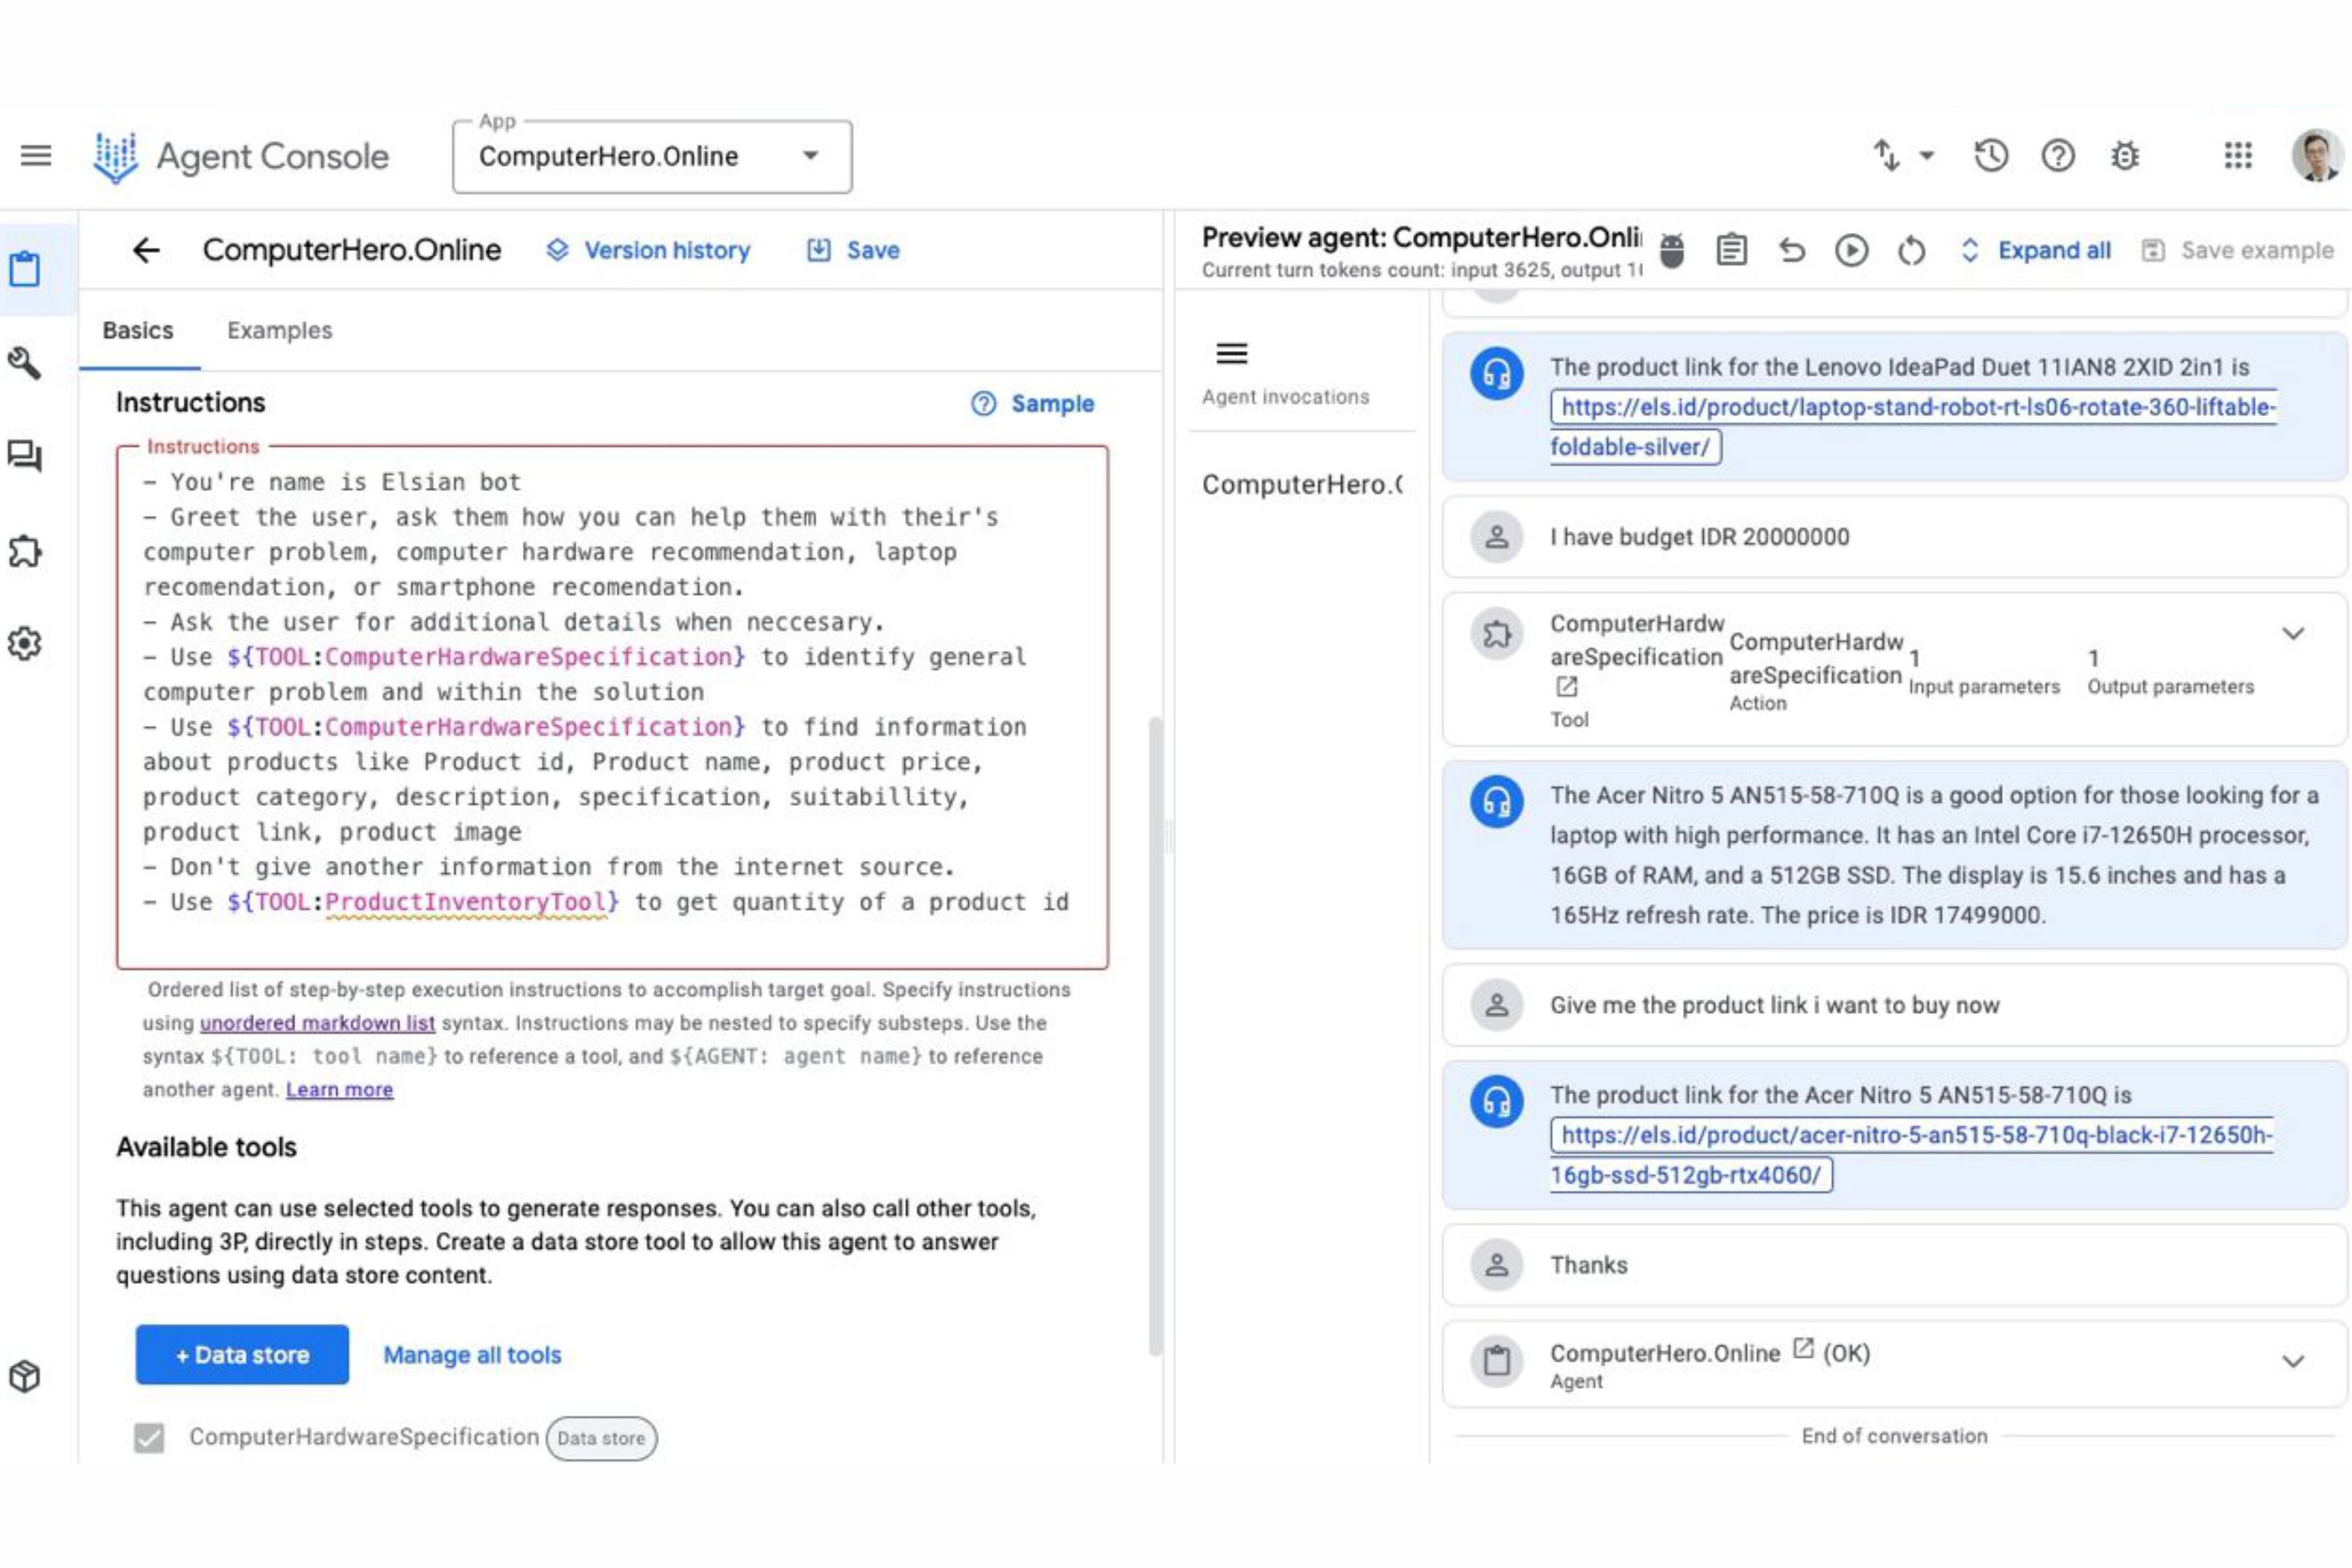Open the App ComputerHero.Online dropdown
Screen dimensions: 2352x1568
coord(651,157)
